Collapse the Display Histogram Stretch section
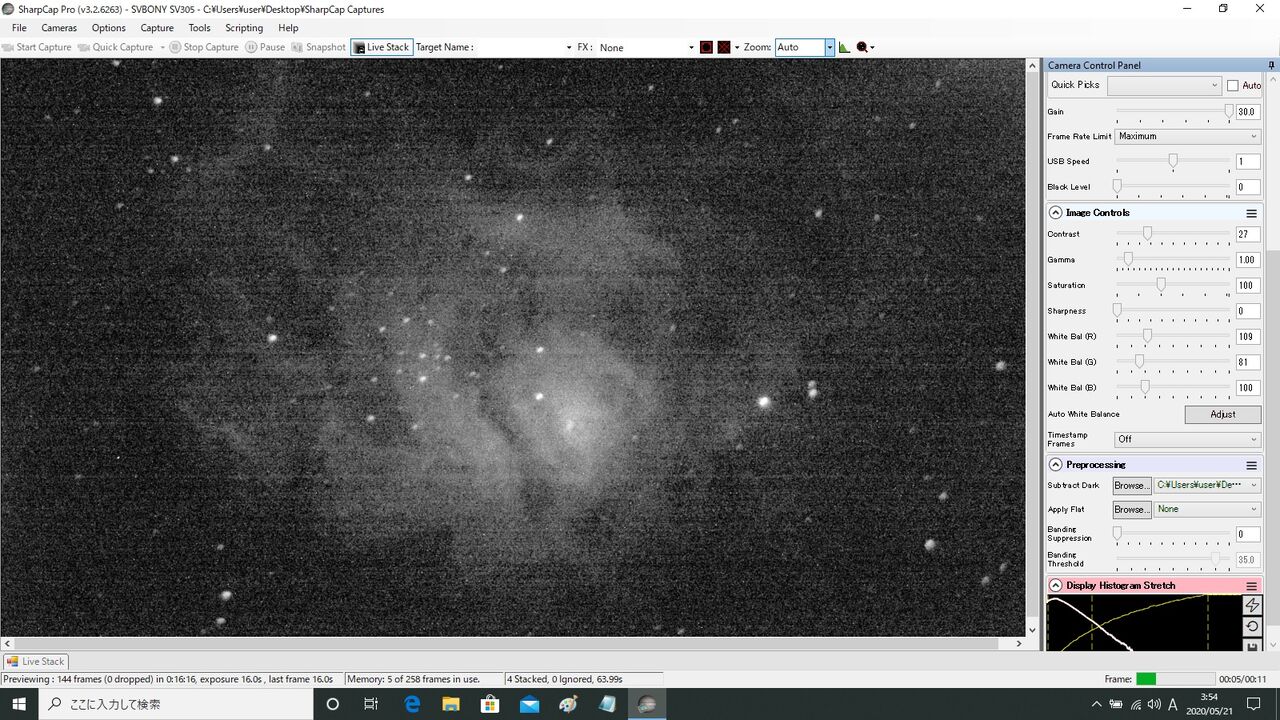This screenshot has width=1280, height=720. 1055,586
